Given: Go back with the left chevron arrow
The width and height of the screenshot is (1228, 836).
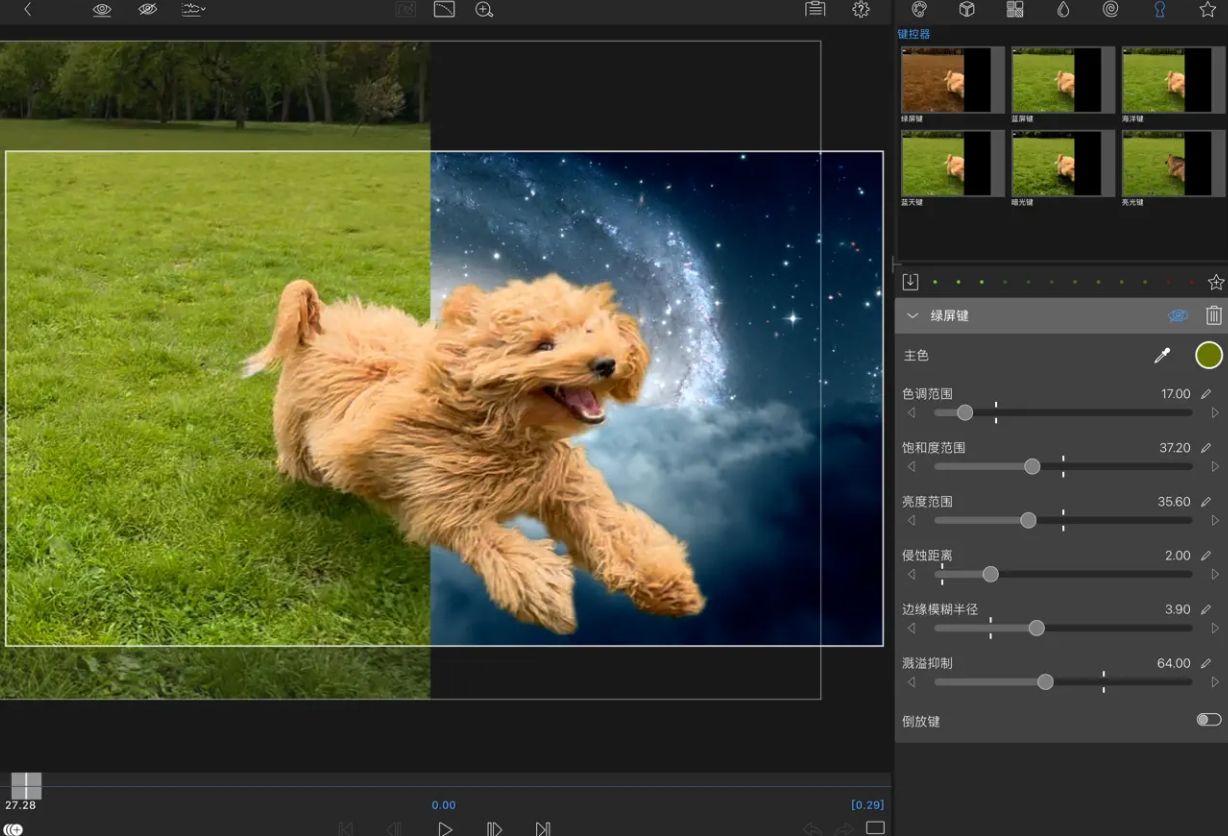Looking at the screenshot, I should tap(28, 10).
